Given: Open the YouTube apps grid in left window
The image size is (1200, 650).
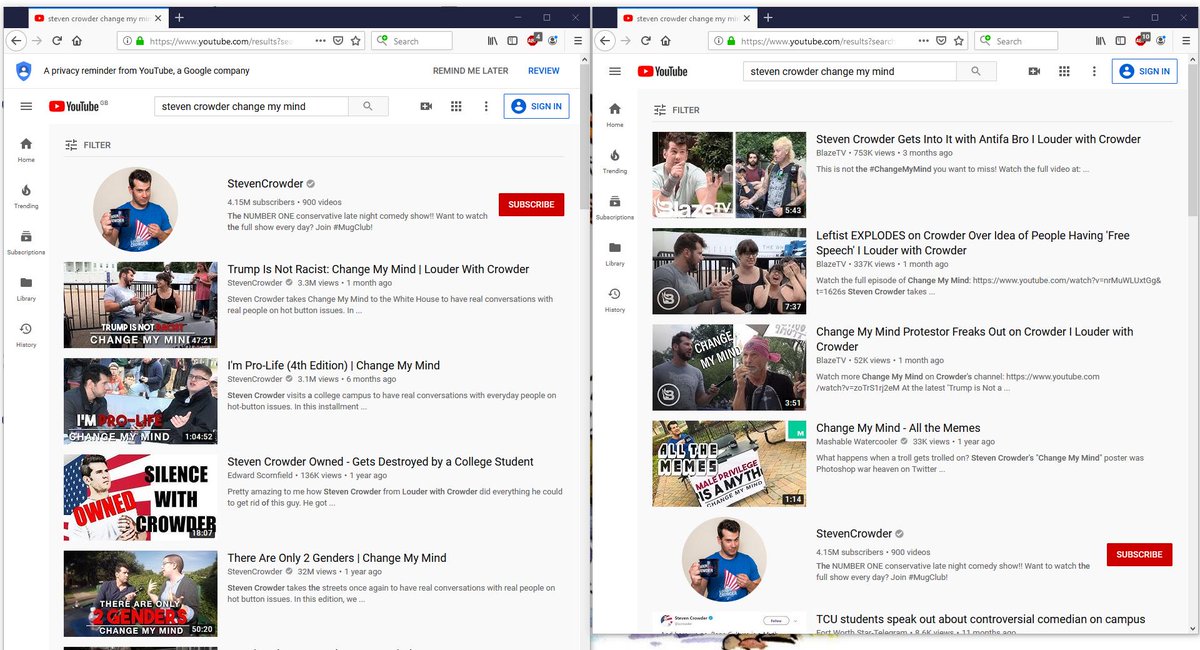Looking at the screenshot, I should pyautogui.click(x=456, y=106).
